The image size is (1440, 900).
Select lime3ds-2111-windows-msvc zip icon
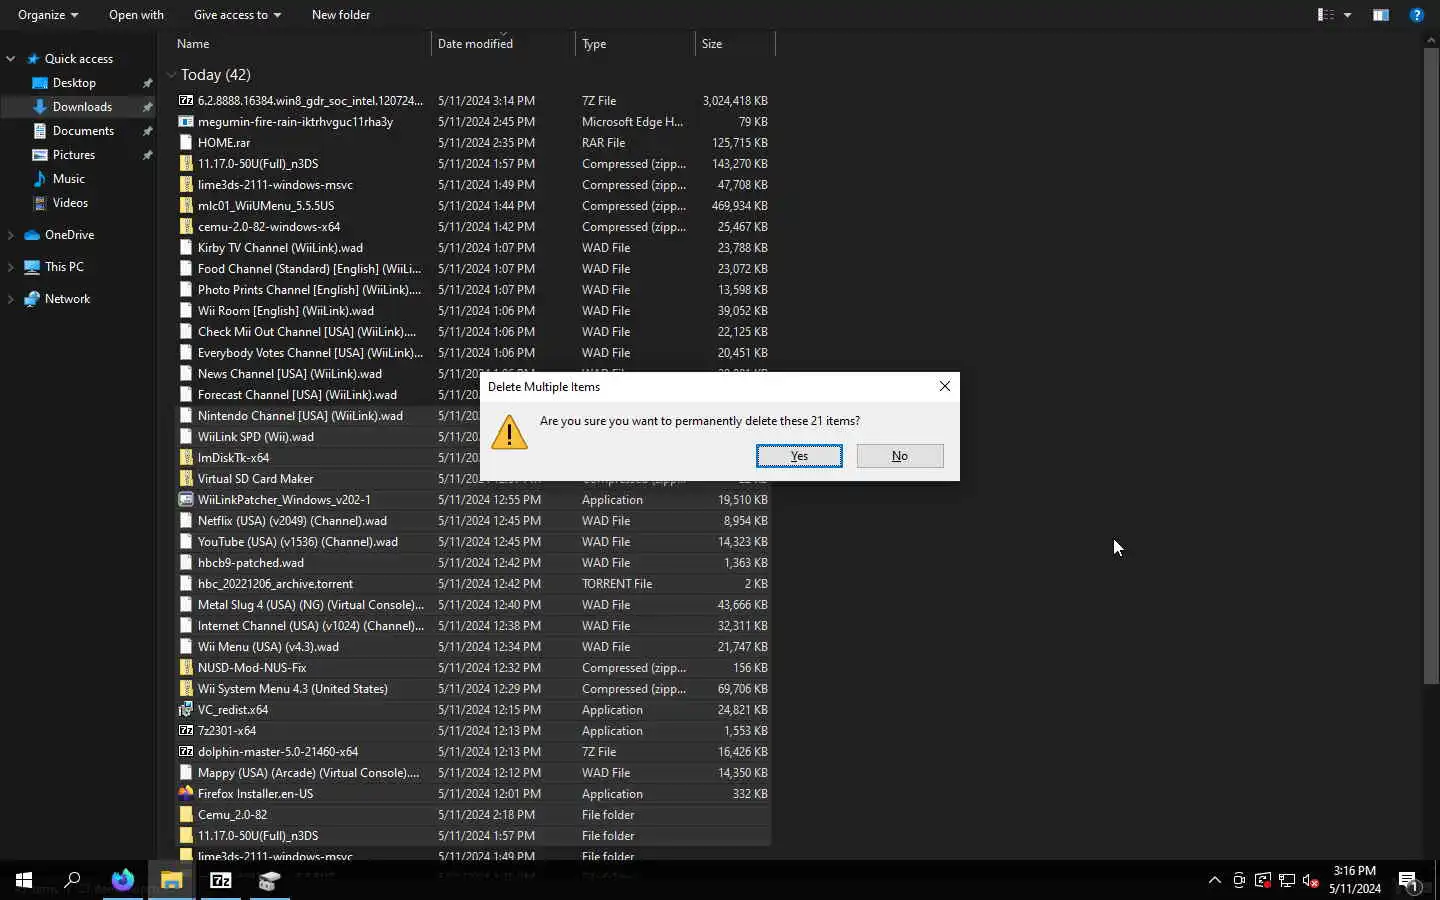(x=186, y=185)
